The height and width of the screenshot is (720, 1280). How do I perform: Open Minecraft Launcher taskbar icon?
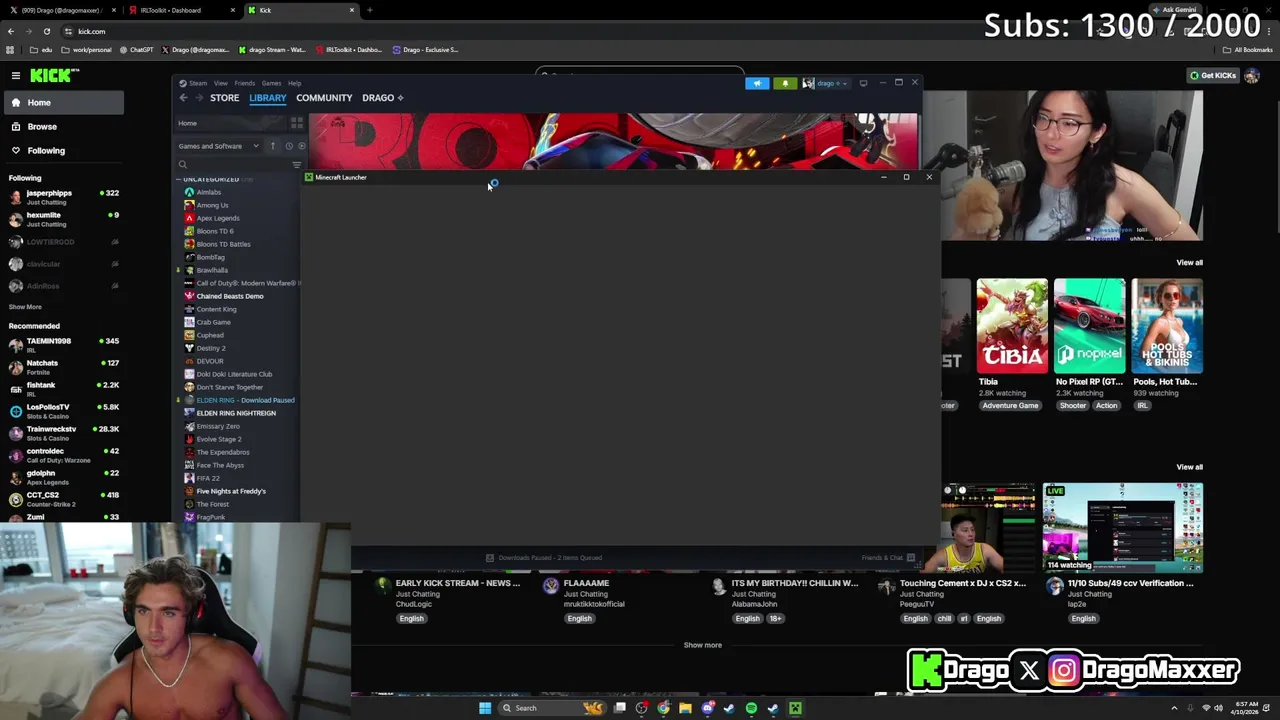click(795, 708)
